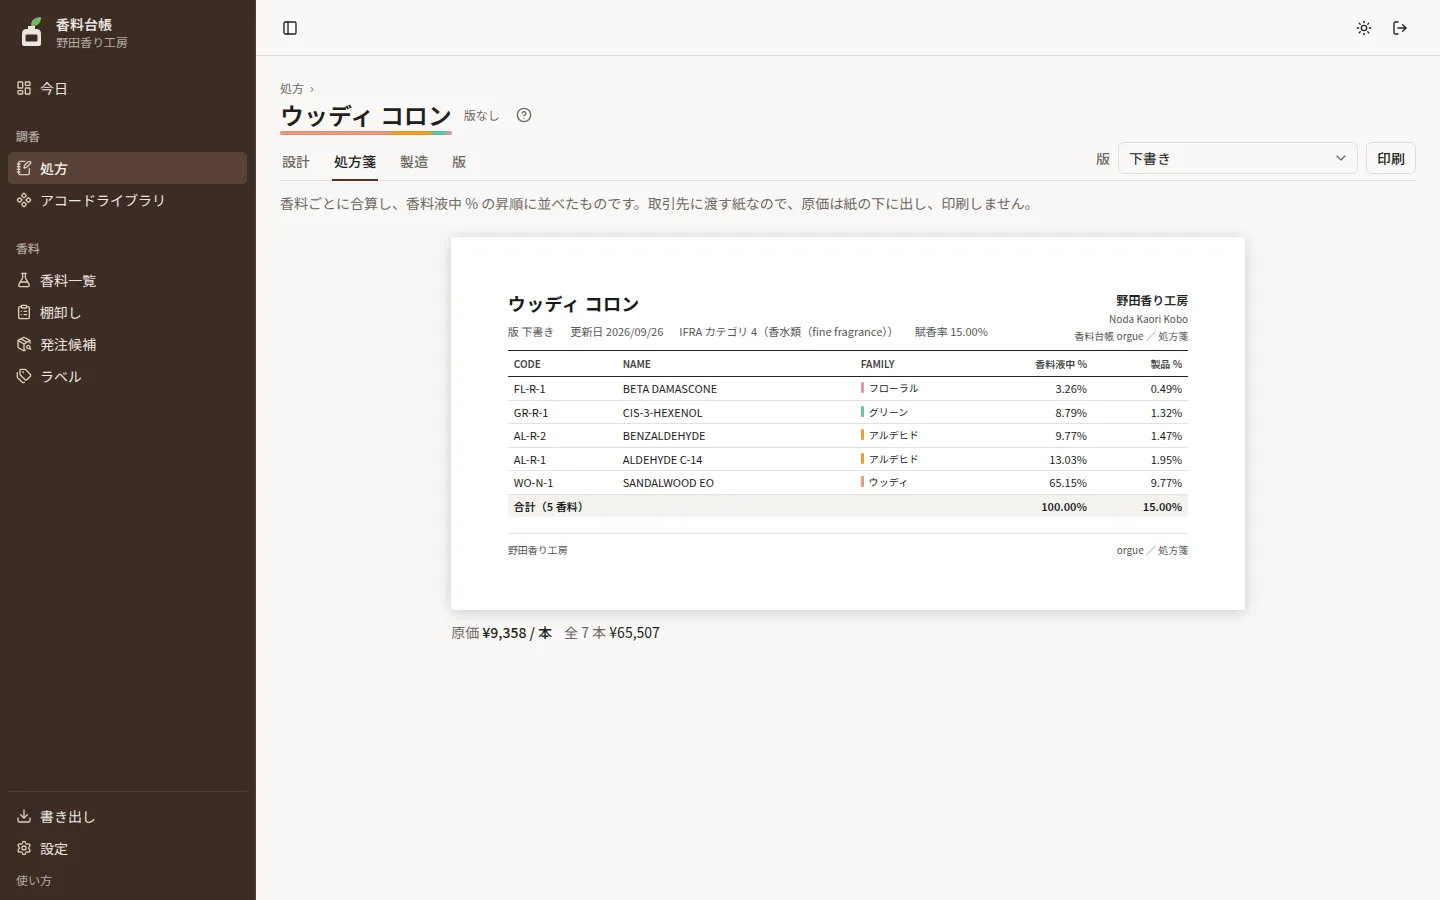This screenshot has width=1440, height=900.
Task: Click the 版なし badge
Action: [x=481, y=116]
